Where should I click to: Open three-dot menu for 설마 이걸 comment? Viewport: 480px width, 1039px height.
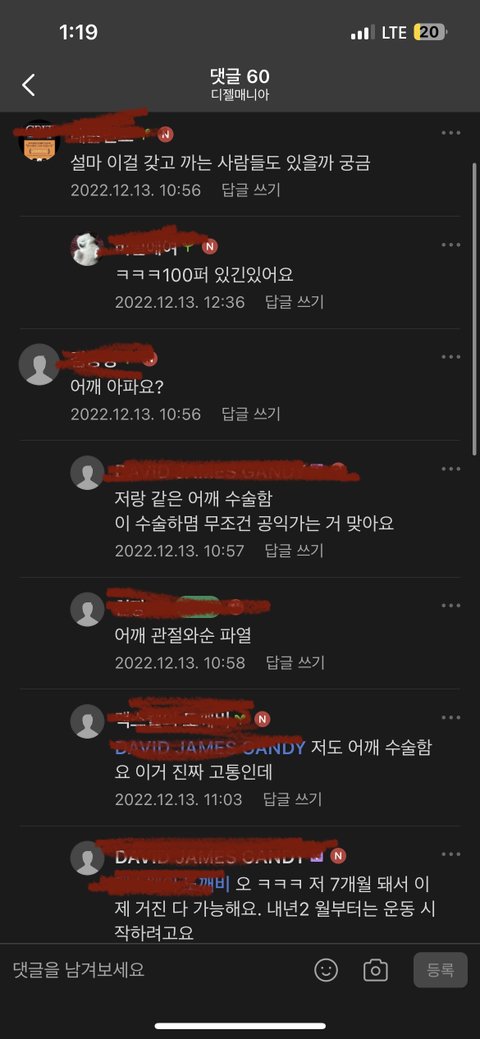(451, 133)
